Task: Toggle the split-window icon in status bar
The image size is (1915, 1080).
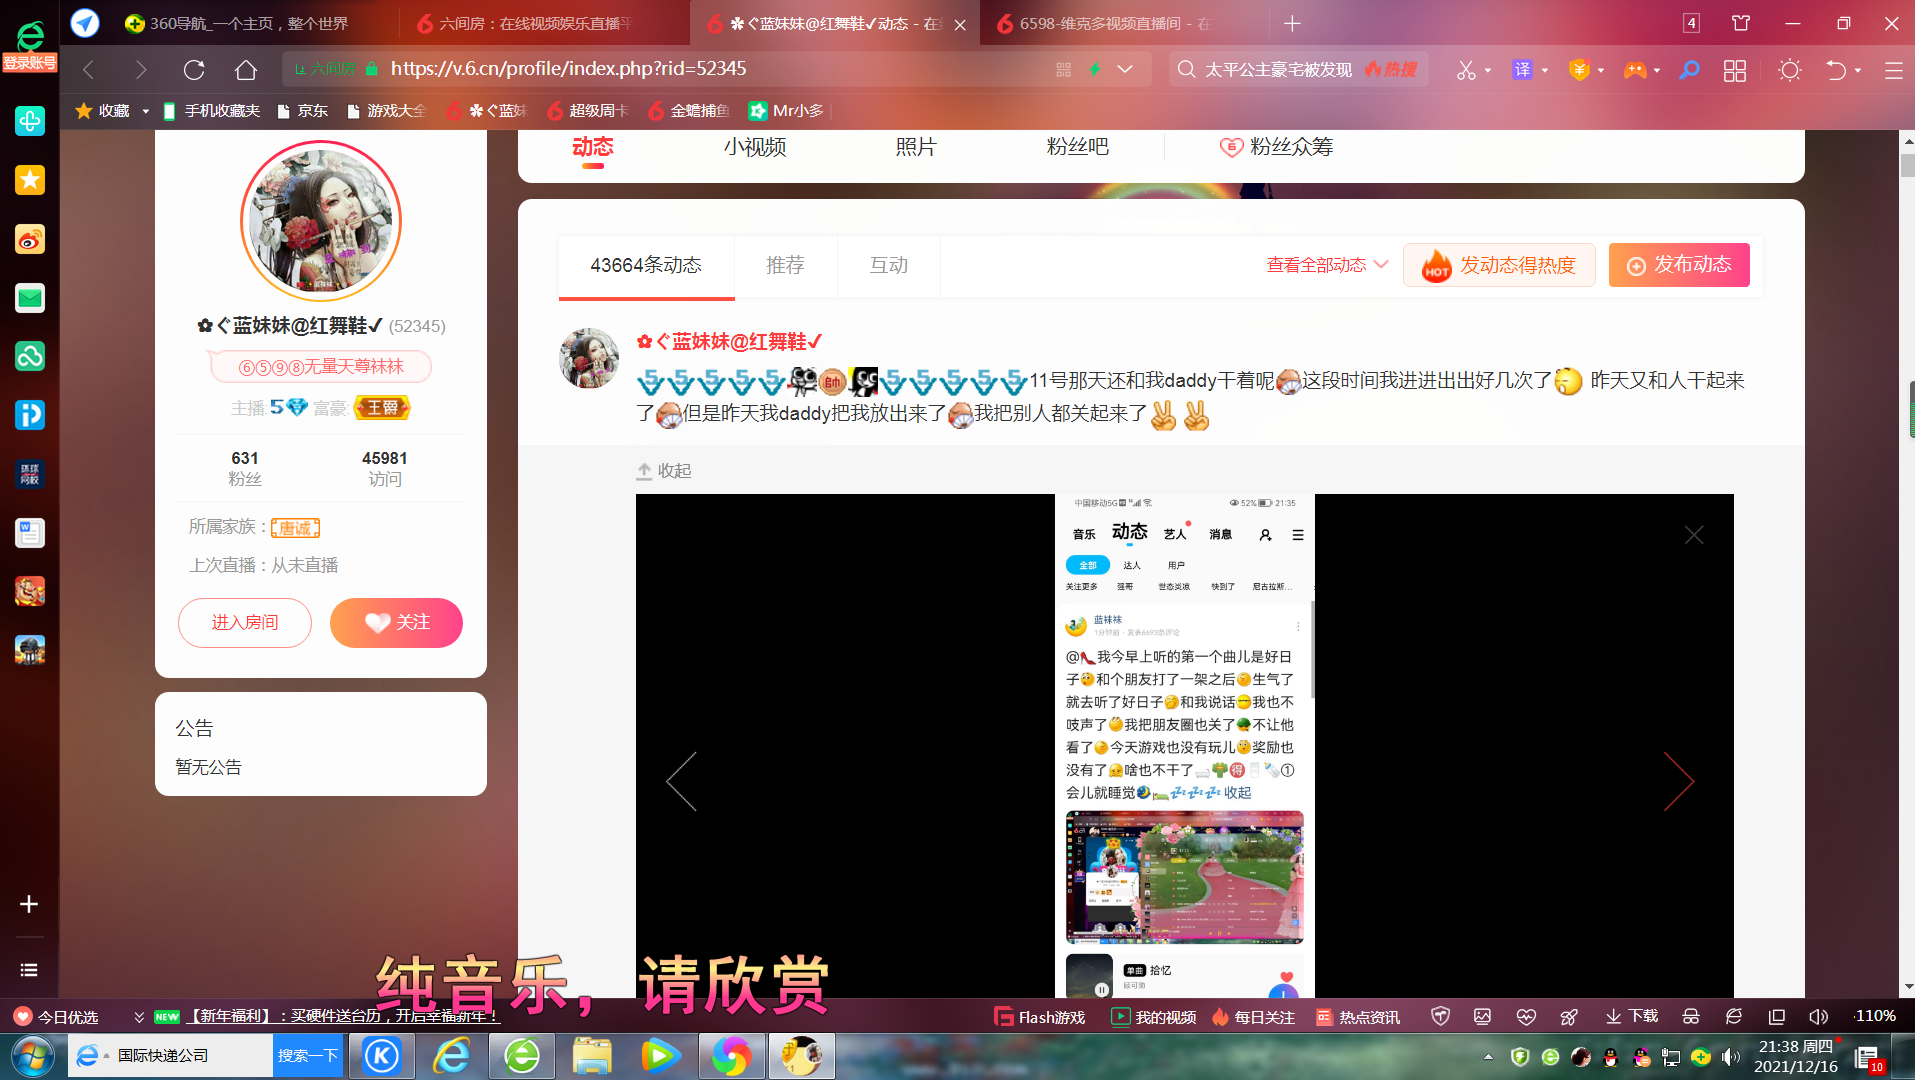Action: click(x=1776, y=1016)
